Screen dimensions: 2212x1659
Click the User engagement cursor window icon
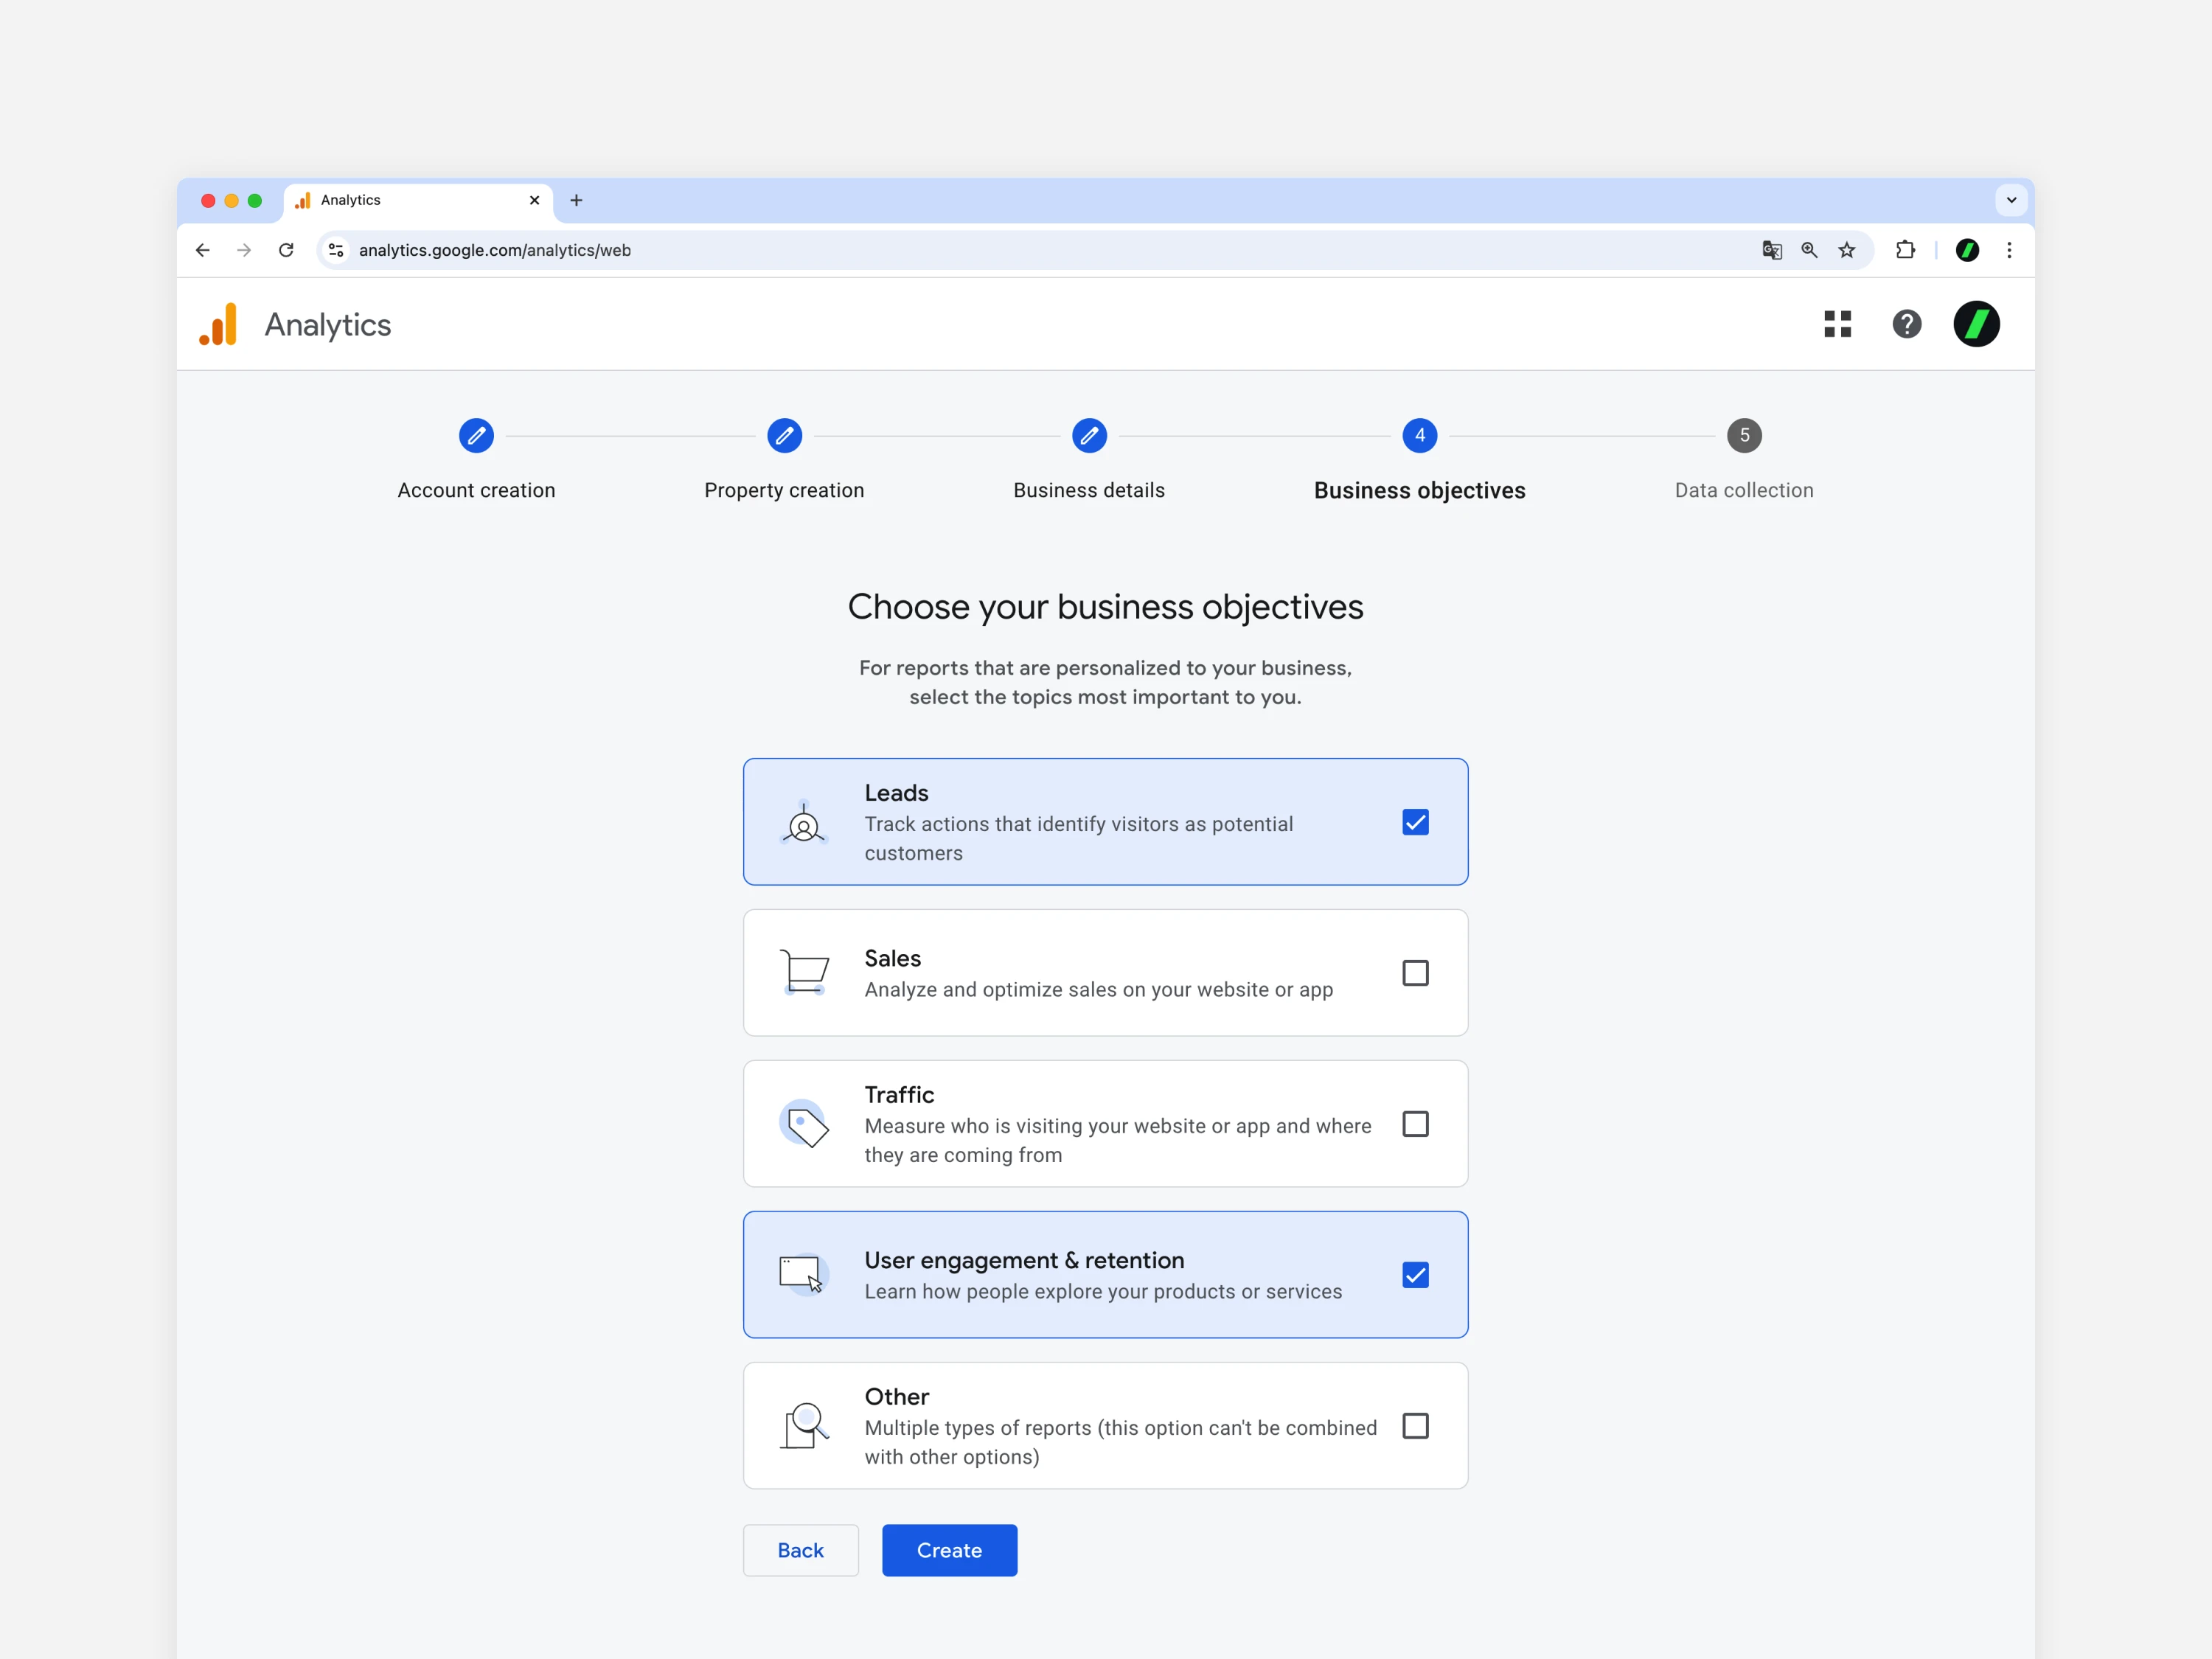803,1274
